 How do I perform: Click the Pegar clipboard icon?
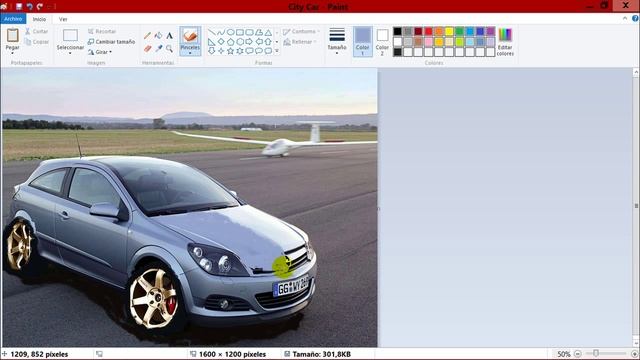coord(13,36)
